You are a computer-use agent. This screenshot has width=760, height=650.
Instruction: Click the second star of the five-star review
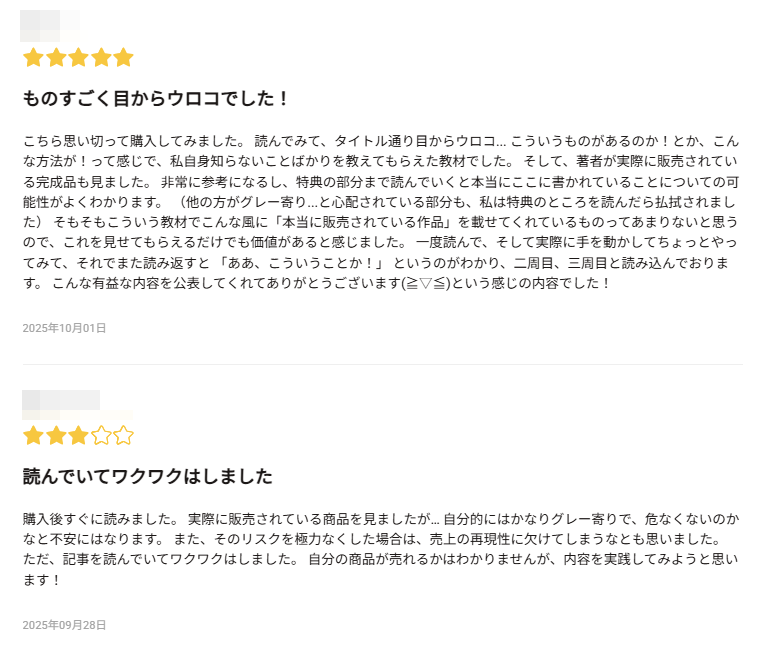[56, 58]
